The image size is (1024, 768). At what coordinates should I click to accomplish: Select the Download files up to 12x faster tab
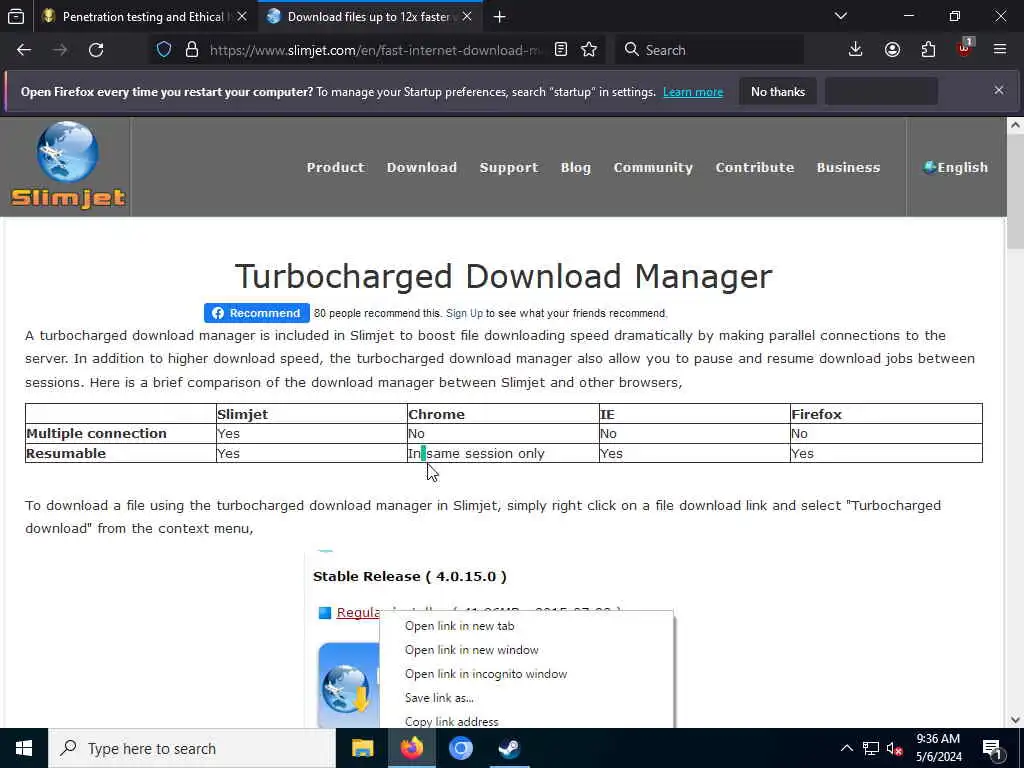point(370,16)
